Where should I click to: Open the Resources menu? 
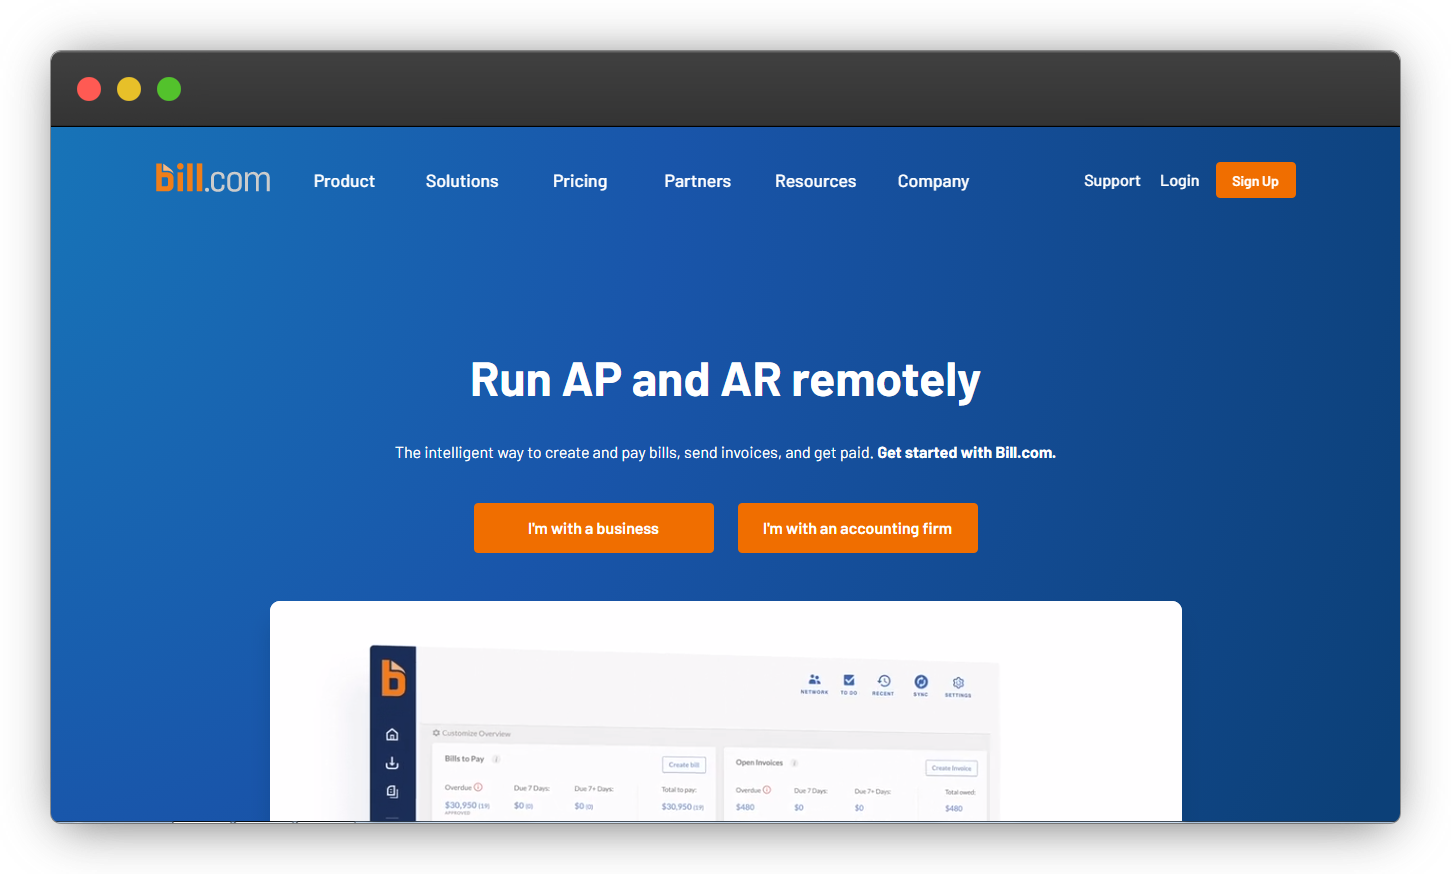[x=815, y=181]
